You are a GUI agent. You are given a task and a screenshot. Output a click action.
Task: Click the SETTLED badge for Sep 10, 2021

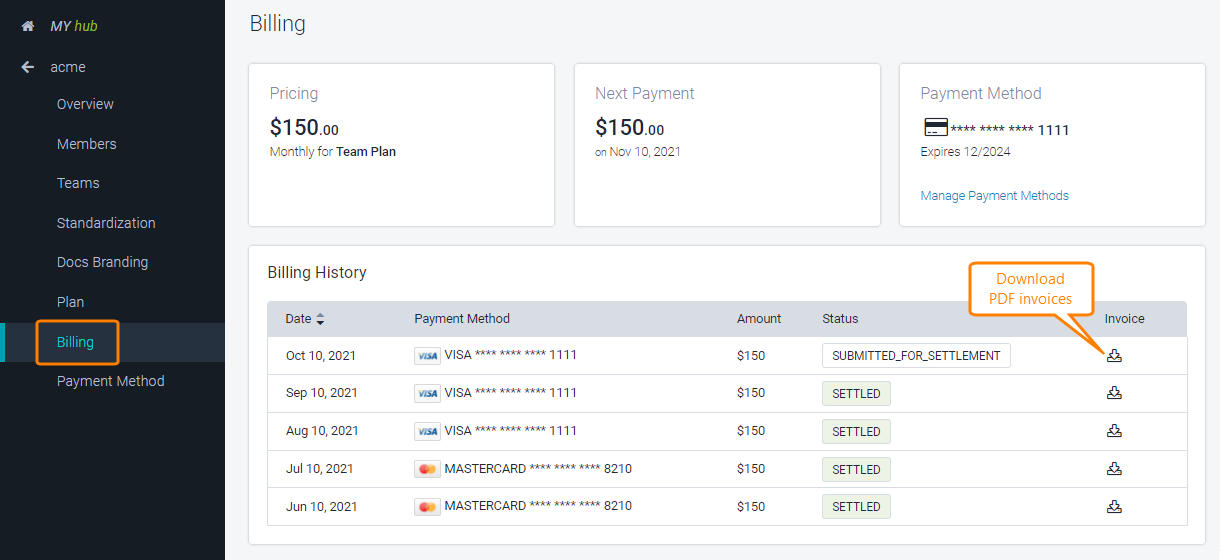pyautogui.click(x=856, y=394)
